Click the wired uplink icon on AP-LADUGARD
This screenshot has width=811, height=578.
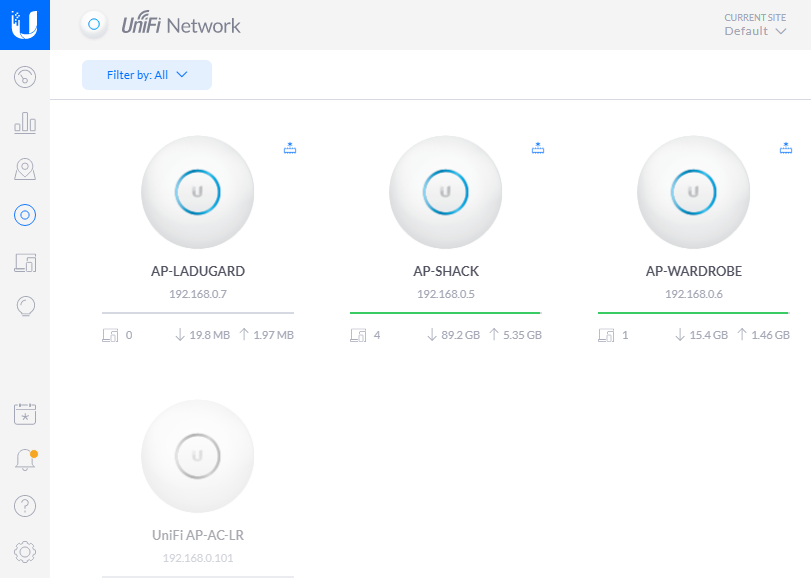coord(290,148)
